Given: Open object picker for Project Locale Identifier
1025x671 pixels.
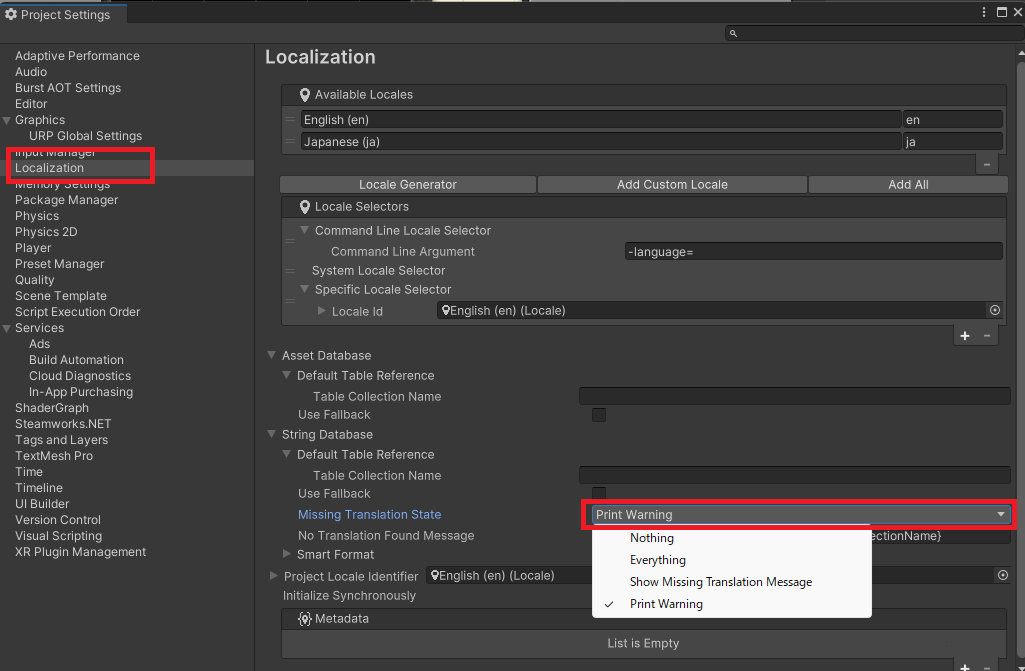Looking at the screenshot, I should pos(1003,575).
